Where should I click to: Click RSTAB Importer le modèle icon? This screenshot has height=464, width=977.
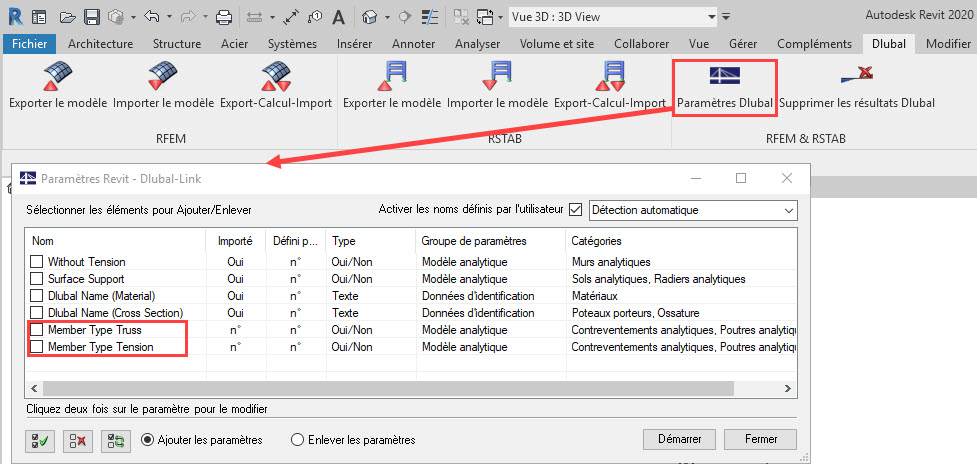[497, 75]
